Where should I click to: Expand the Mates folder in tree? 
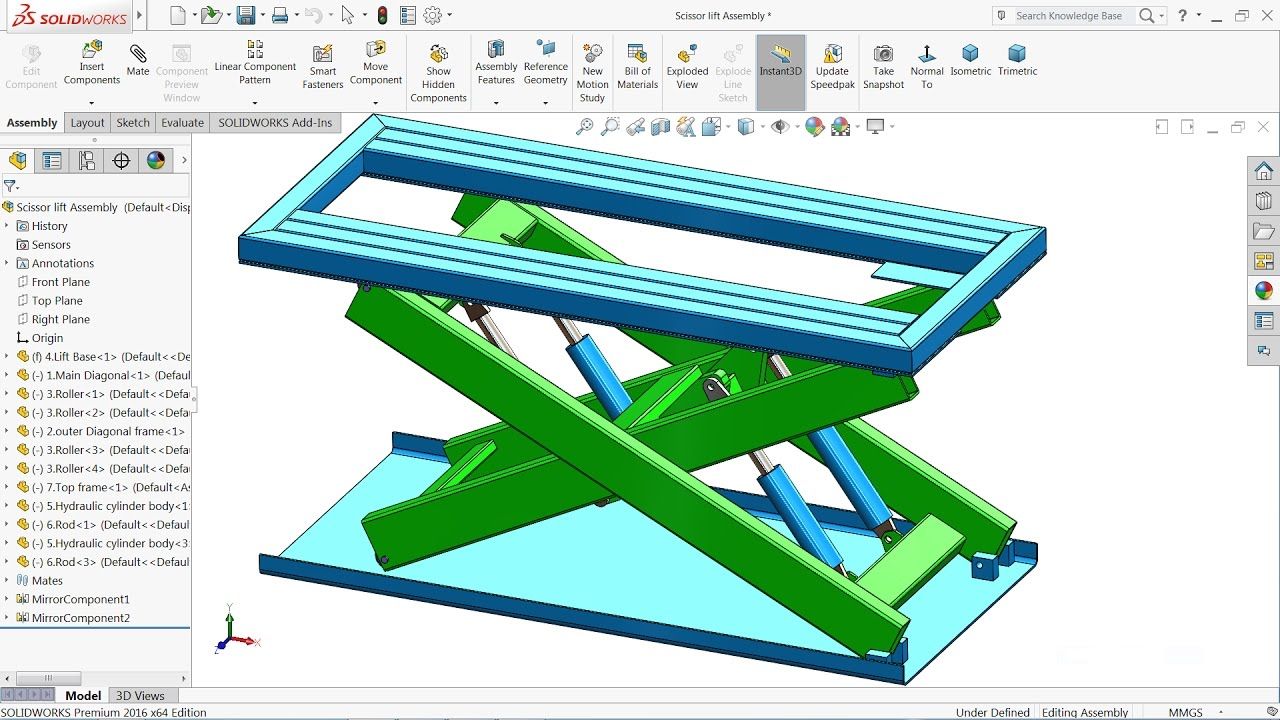coord(7,581)
